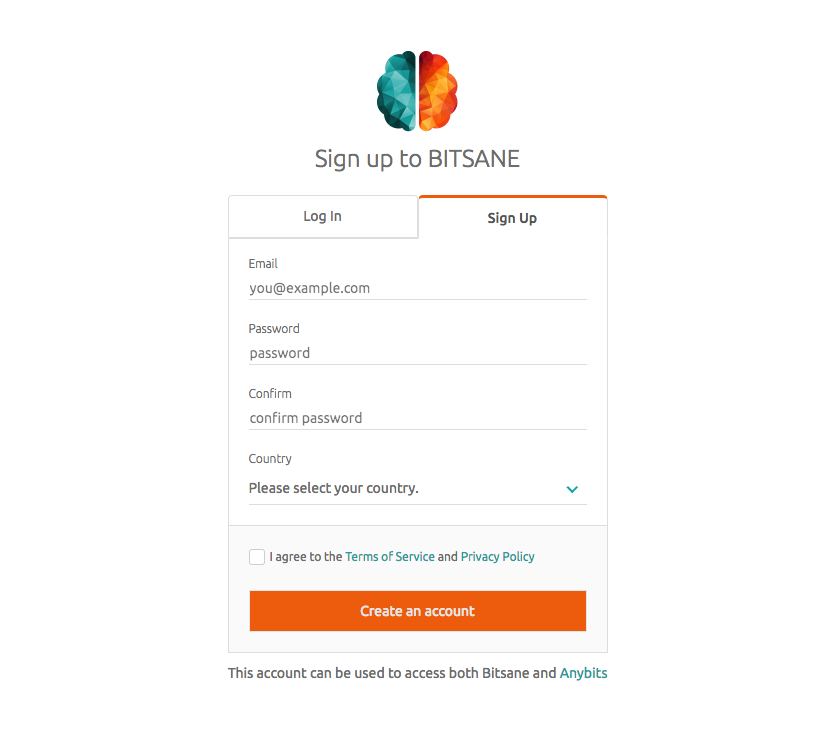The width and height of the screenshot is (826, 730).
Task: Click the teal chevron arrow in Country
Action: click(572, 489)
